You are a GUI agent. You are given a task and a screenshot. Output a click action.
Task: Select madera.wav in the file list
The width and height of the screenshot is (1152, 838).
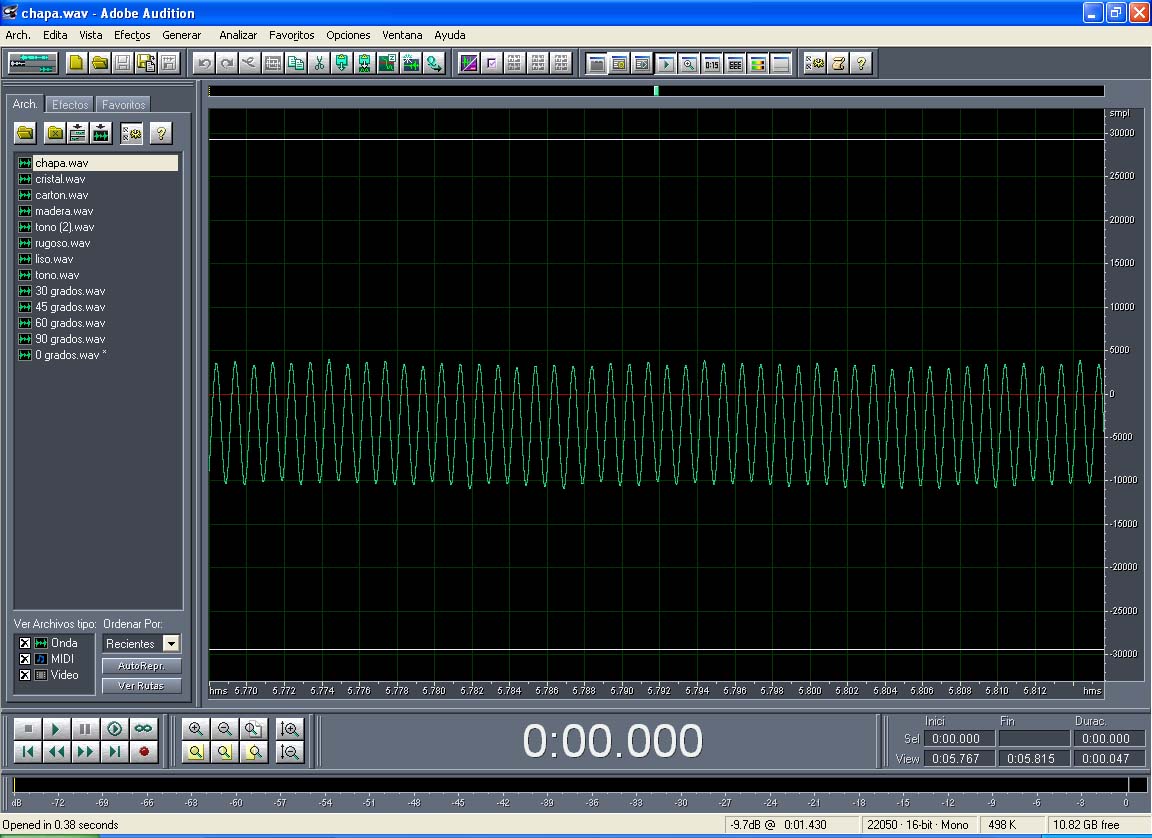[x=64, y=211]
